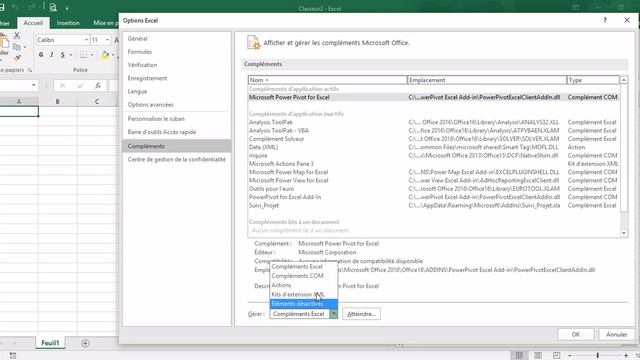The width and height of the screenshot is (640, 360).
Task: Select the Date (XML) row
Action: click(434, 147)
